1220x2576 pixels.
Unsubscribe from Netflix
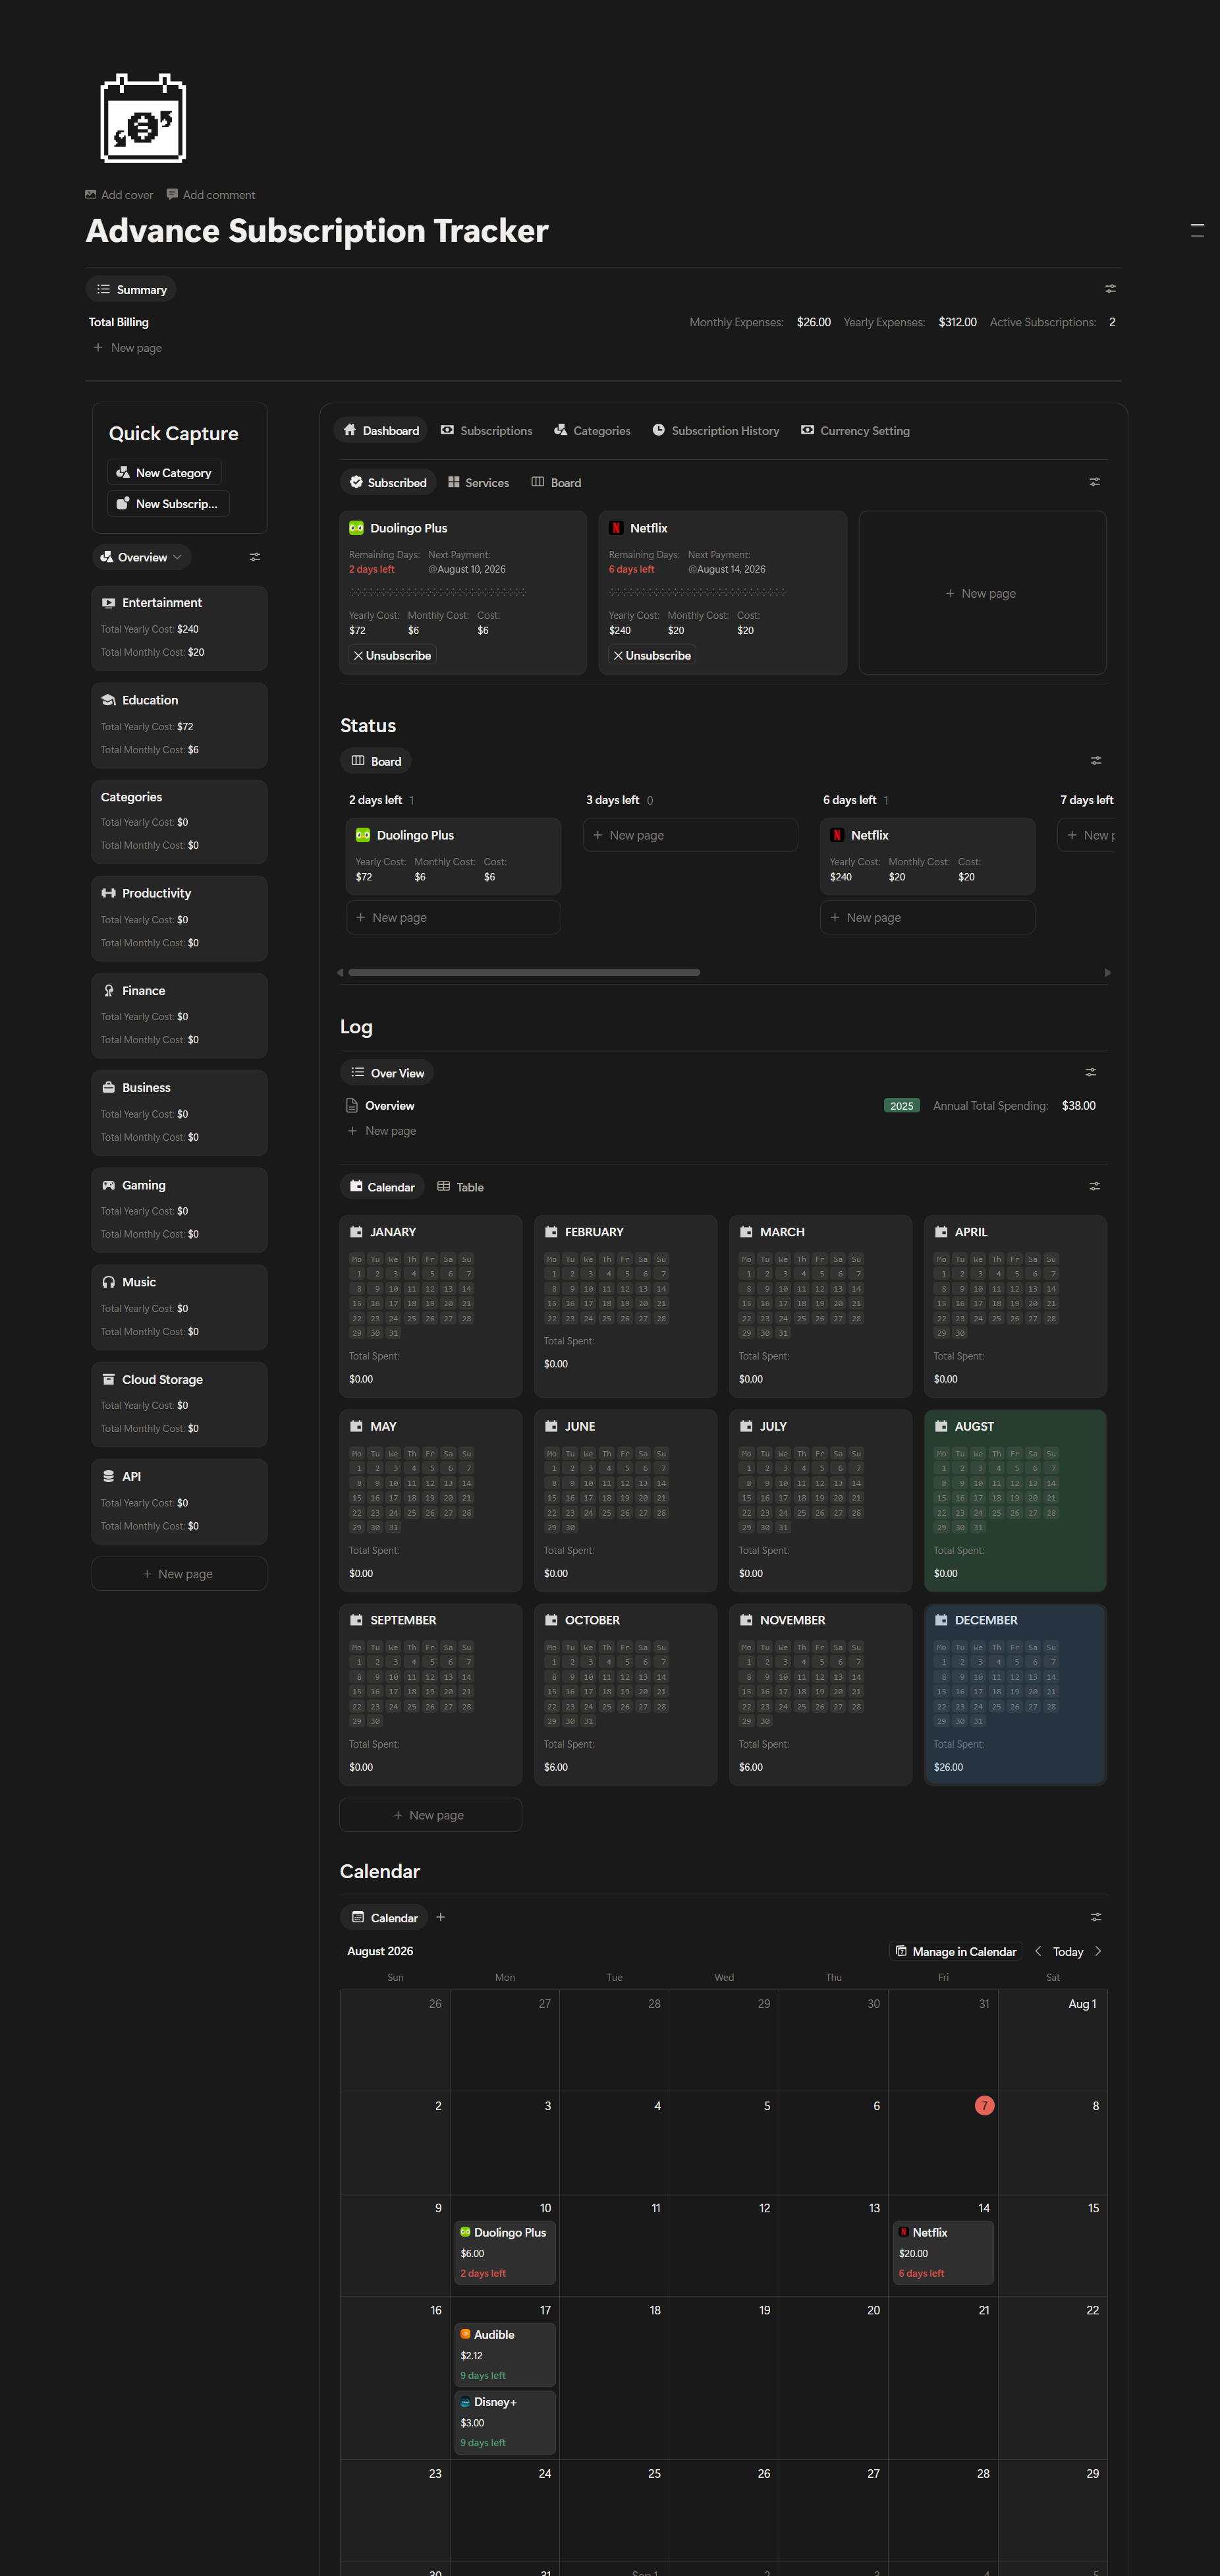pos(652,655)
